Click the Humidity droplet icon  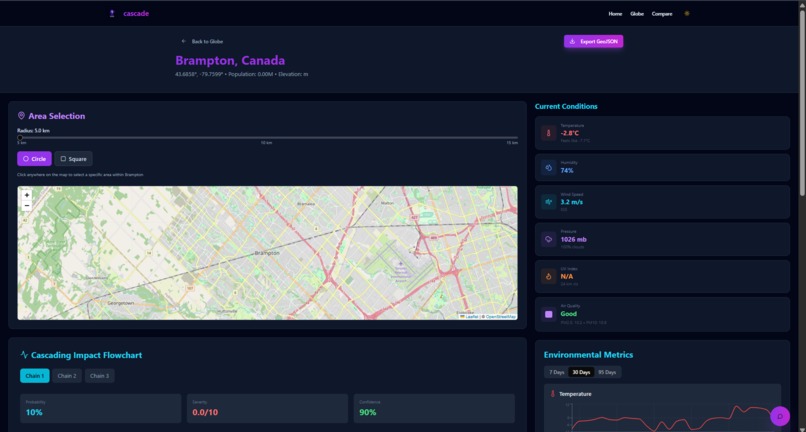(548, 167)
